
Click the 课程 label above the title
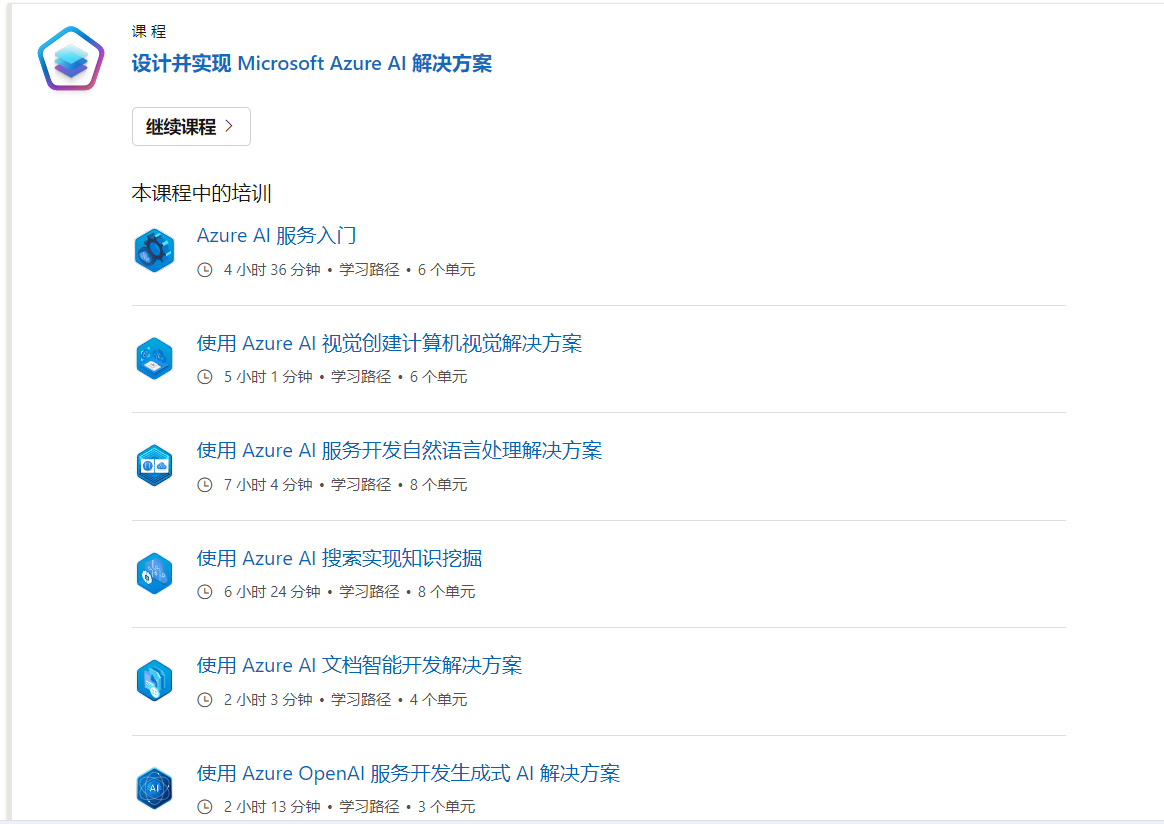click(149, 31)
